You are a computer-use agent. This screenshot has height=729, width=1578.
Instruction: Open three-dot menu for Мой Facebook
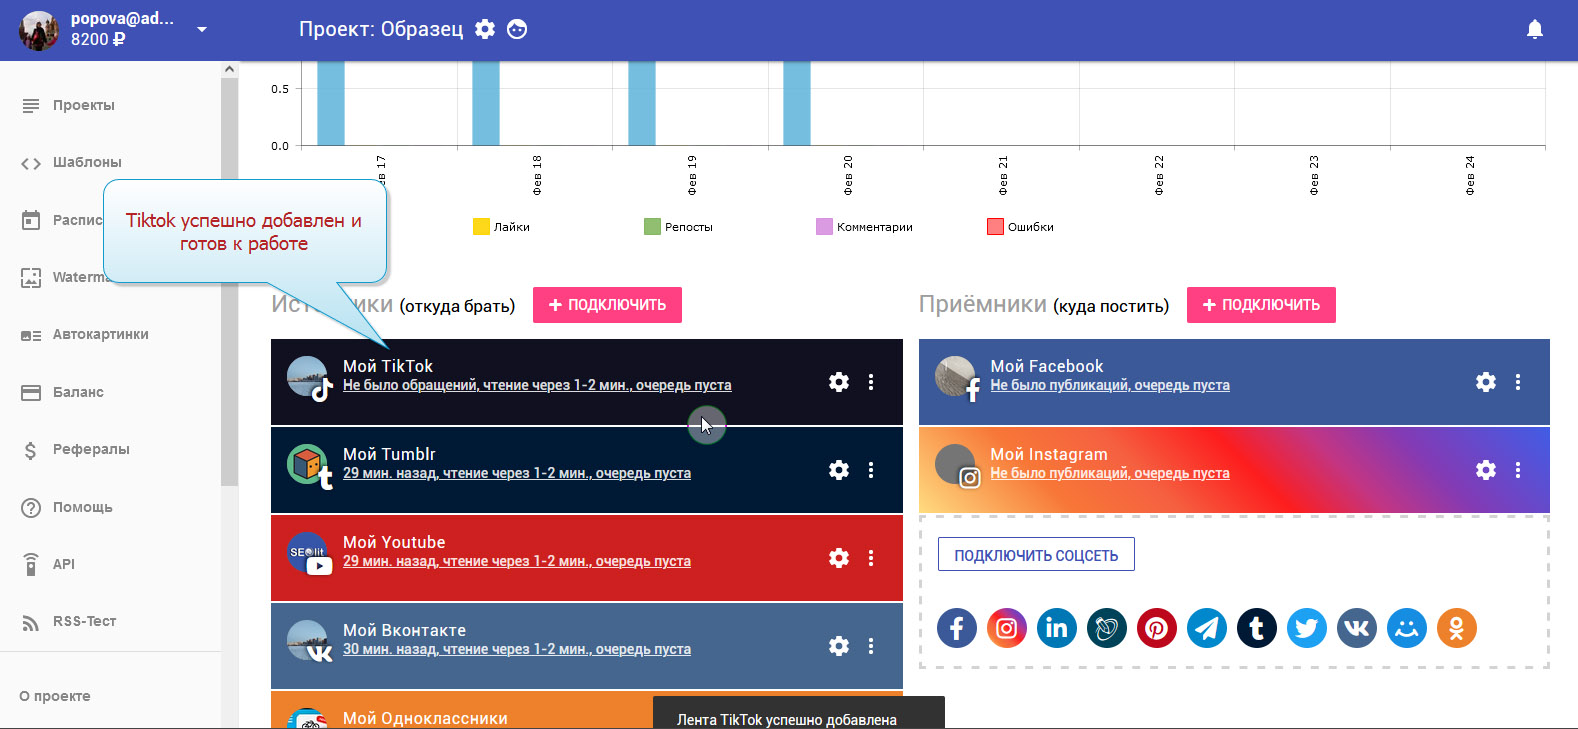(x=1517, y=382)
